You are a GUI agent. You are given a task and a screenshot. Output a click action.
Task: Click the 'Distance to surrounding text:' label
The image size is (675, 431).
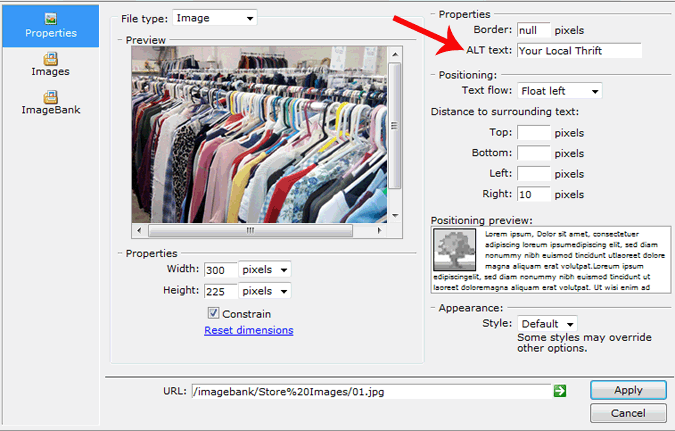pos(505,112)
